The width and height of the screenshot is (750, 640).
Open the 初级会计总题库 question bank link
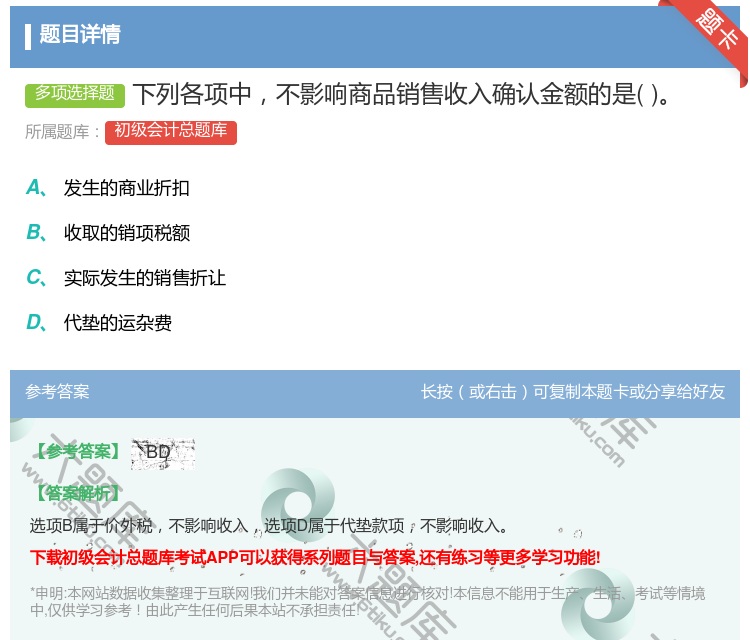(x=171, y=132)
